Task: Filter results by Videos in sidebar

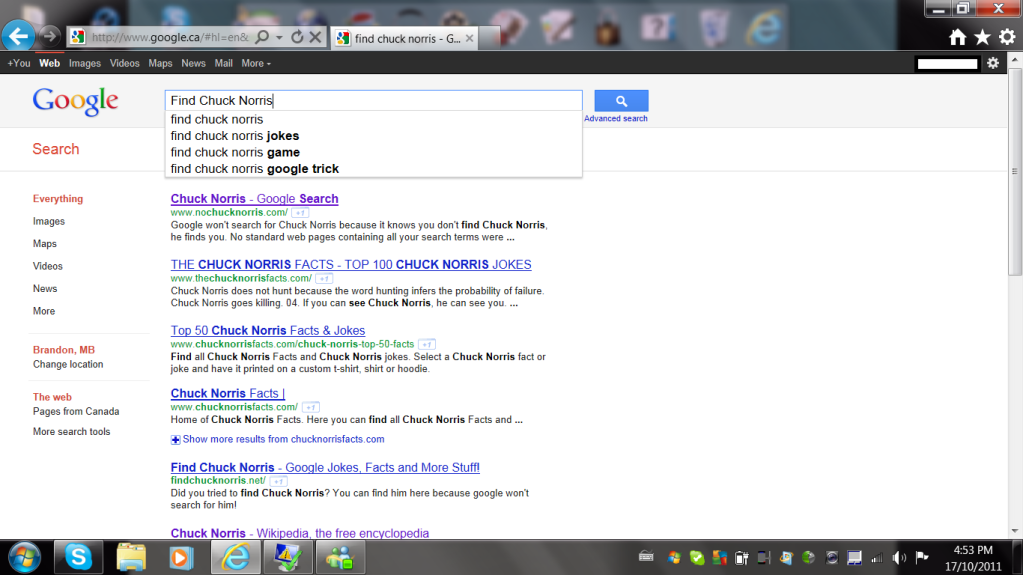Action: click(x=48, y=266)
